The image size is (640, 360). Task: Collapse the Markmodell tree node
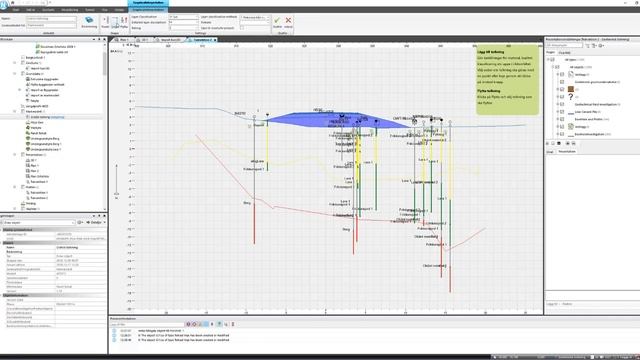coord(15,111)
